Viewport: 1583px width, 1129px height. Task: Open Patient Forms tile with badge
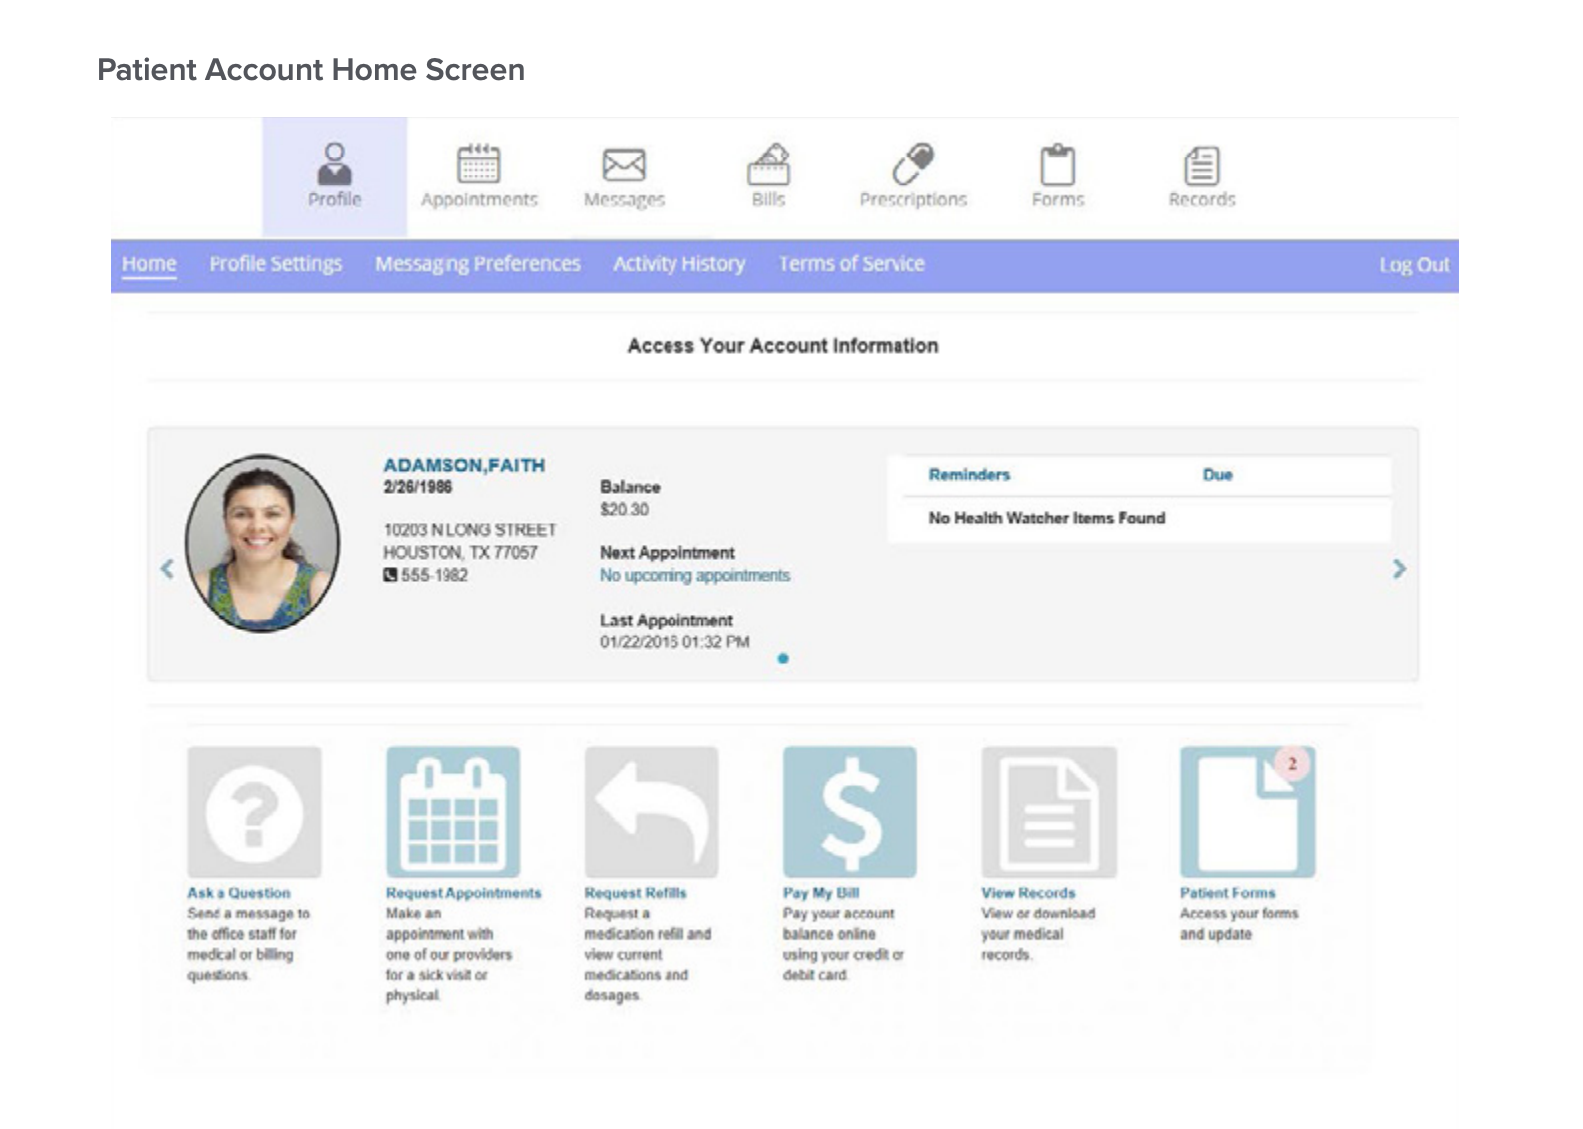[x=1247, y=812]
